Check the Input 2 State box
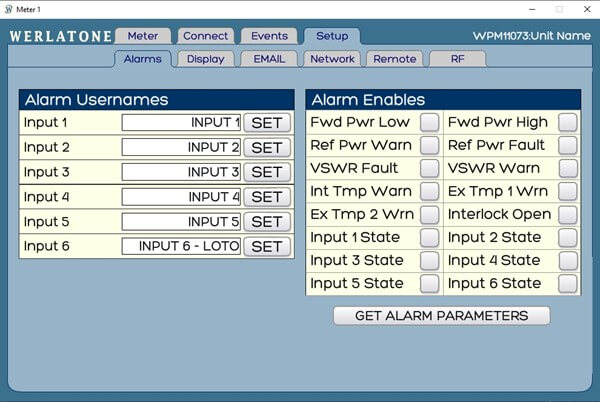 pyautogui.click(x=567, y=238)
